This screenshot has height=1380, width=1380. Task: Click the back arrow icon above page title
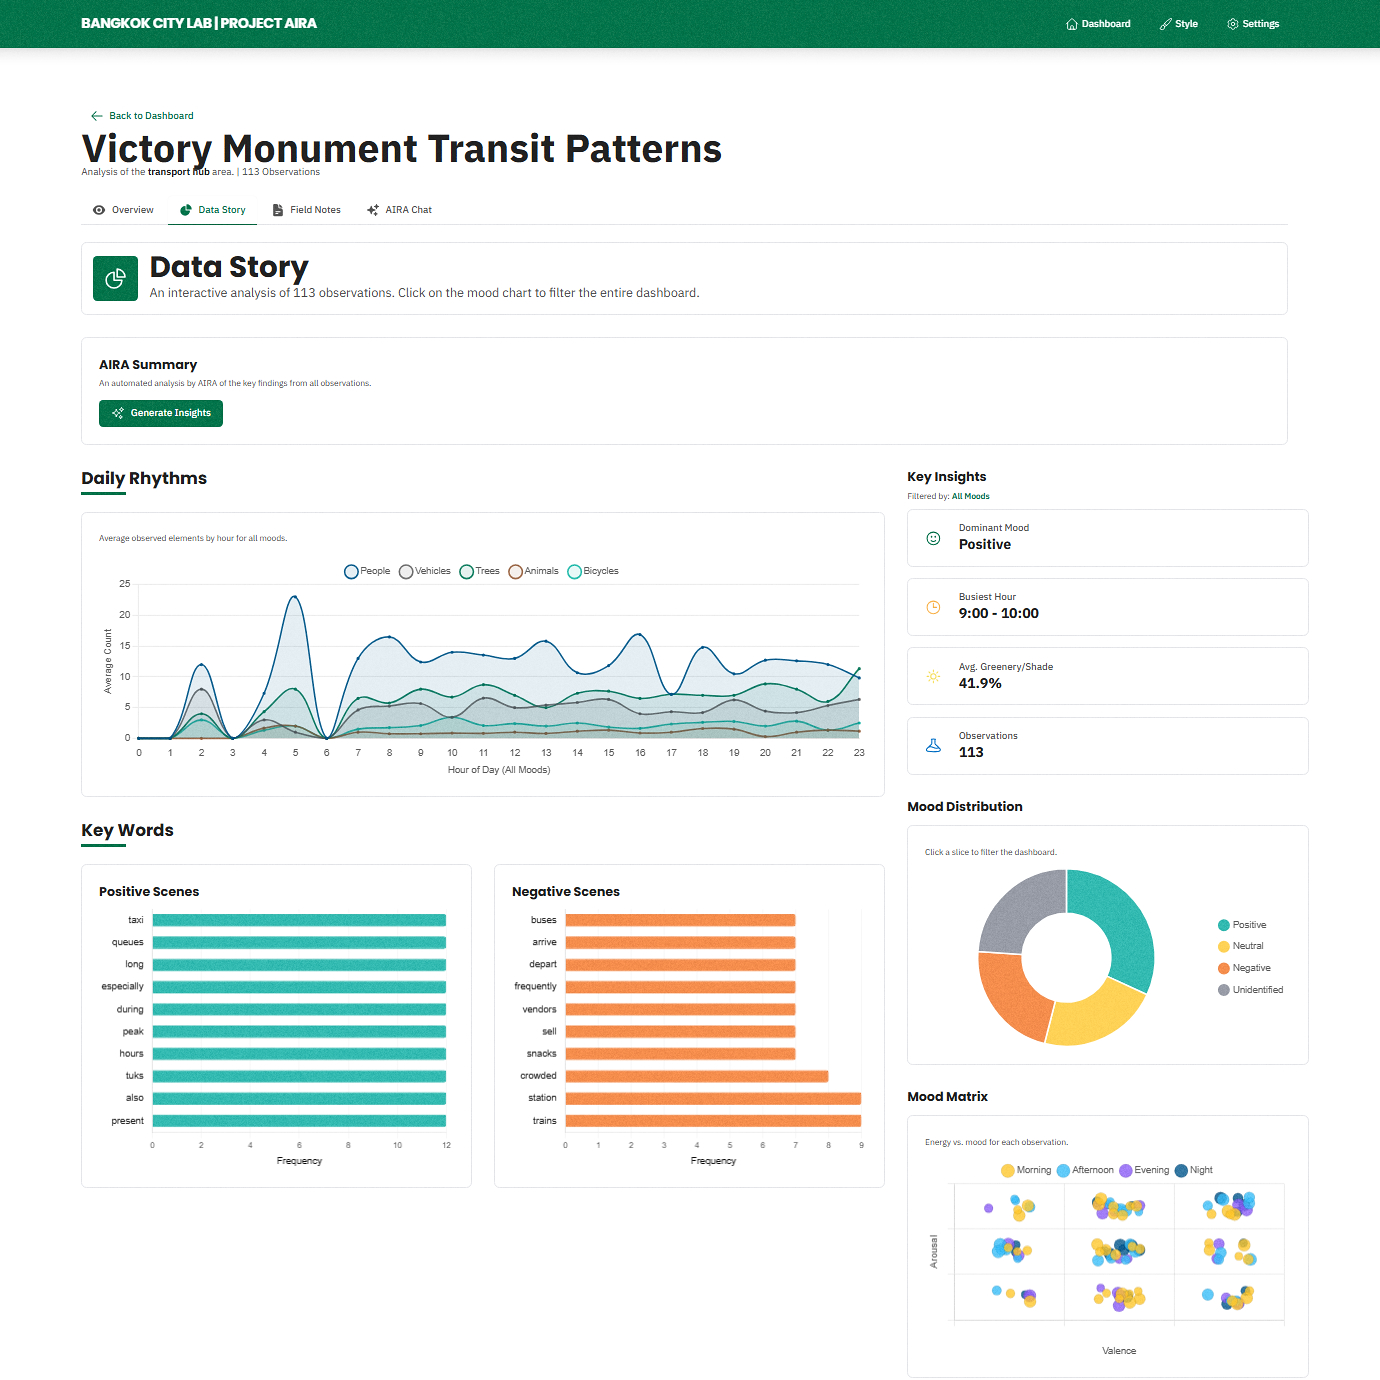96,116
